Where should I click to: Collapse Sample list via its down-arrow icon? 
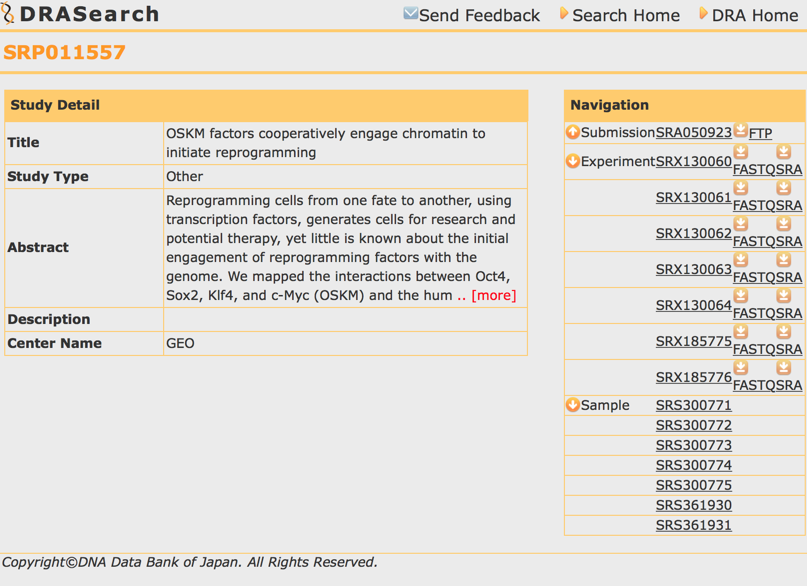tap(572, 405)
